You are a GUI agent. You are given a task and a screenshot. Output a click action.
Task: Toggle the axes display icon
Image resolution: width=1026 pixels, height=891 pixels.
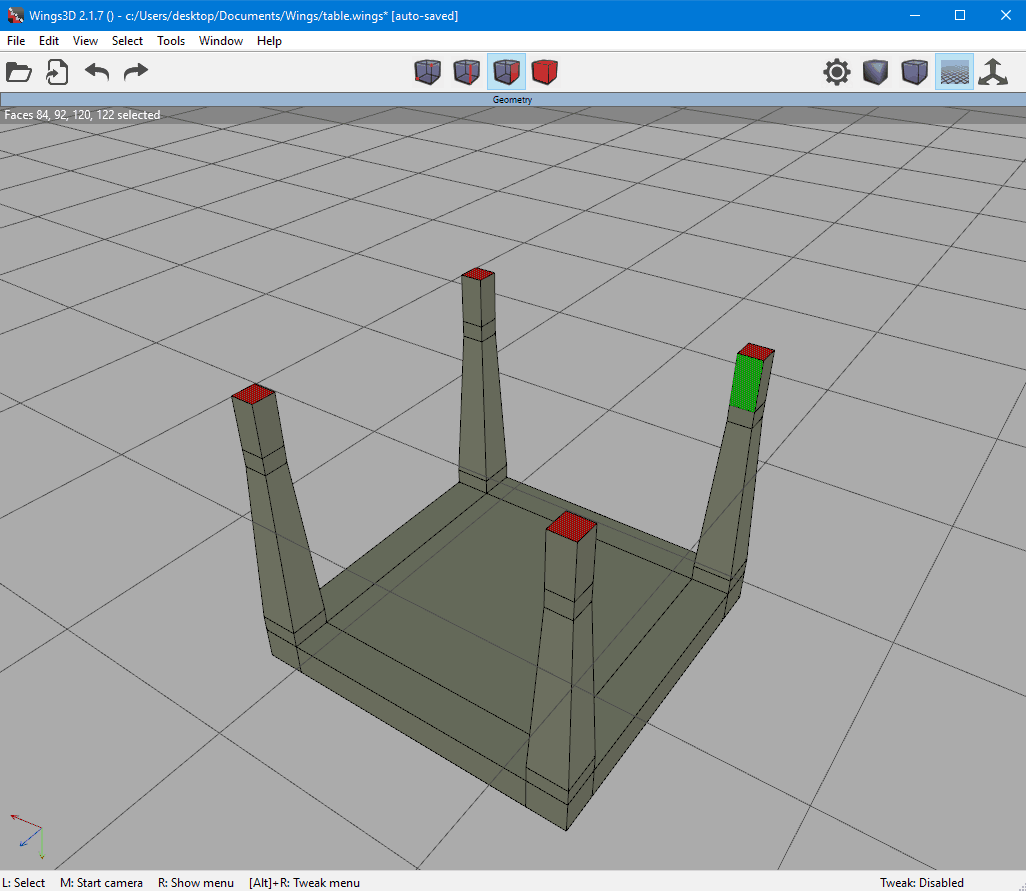[993, 72]
